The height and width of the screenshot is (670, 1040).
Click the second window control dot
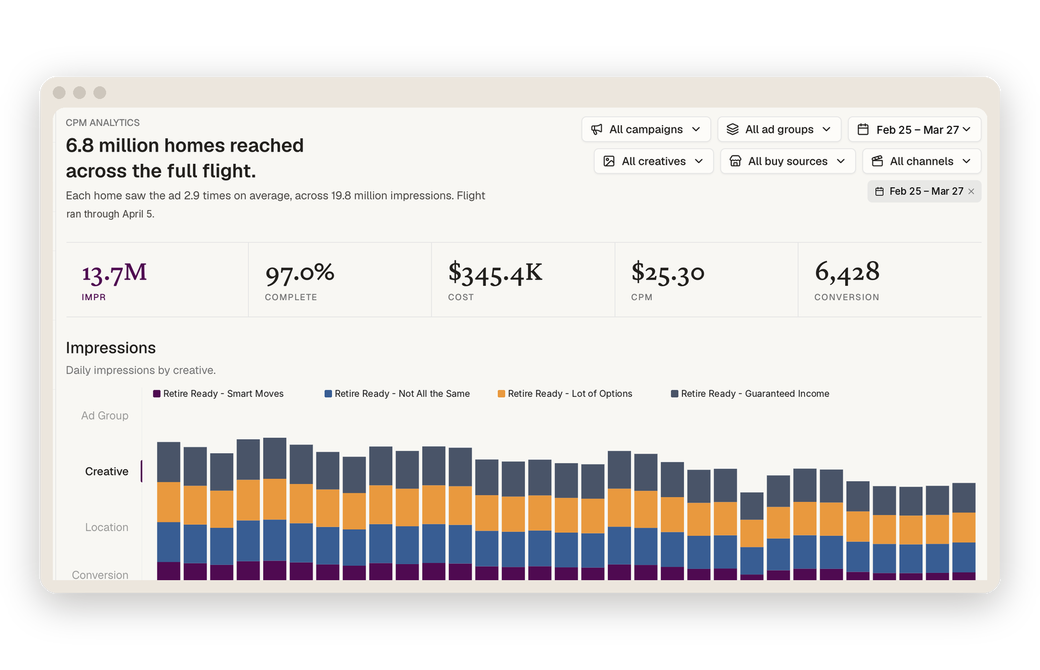[80, 93]
